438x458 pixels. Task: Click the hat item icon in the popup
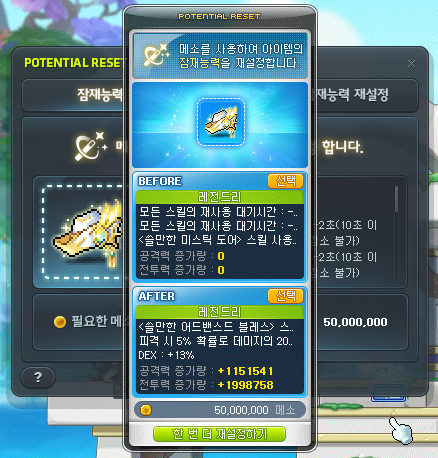(221, 122)
